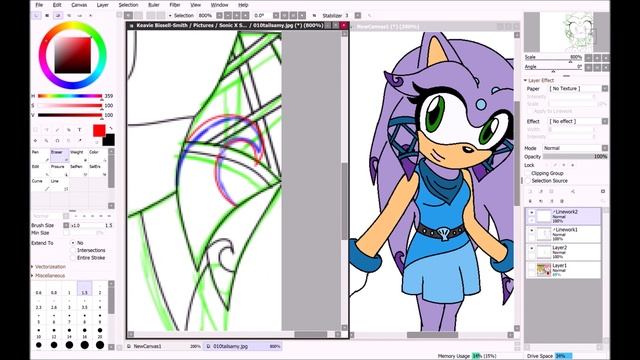Image resolution: width=640 pixels, height=360 pixels.
Task: Click the layer Opacity slider
Action: 575,157
